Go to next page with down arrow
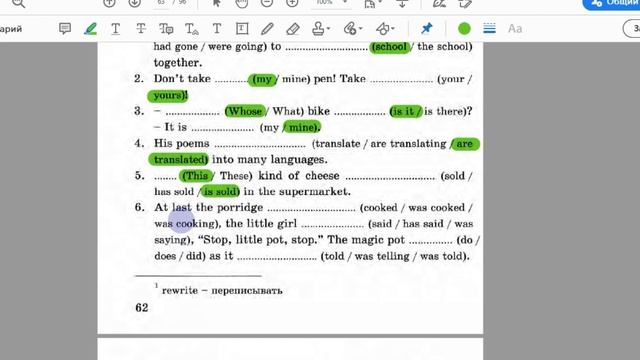The height and width of the screenshot is (360, 640). pyautogui.click(x=134, y=3)
